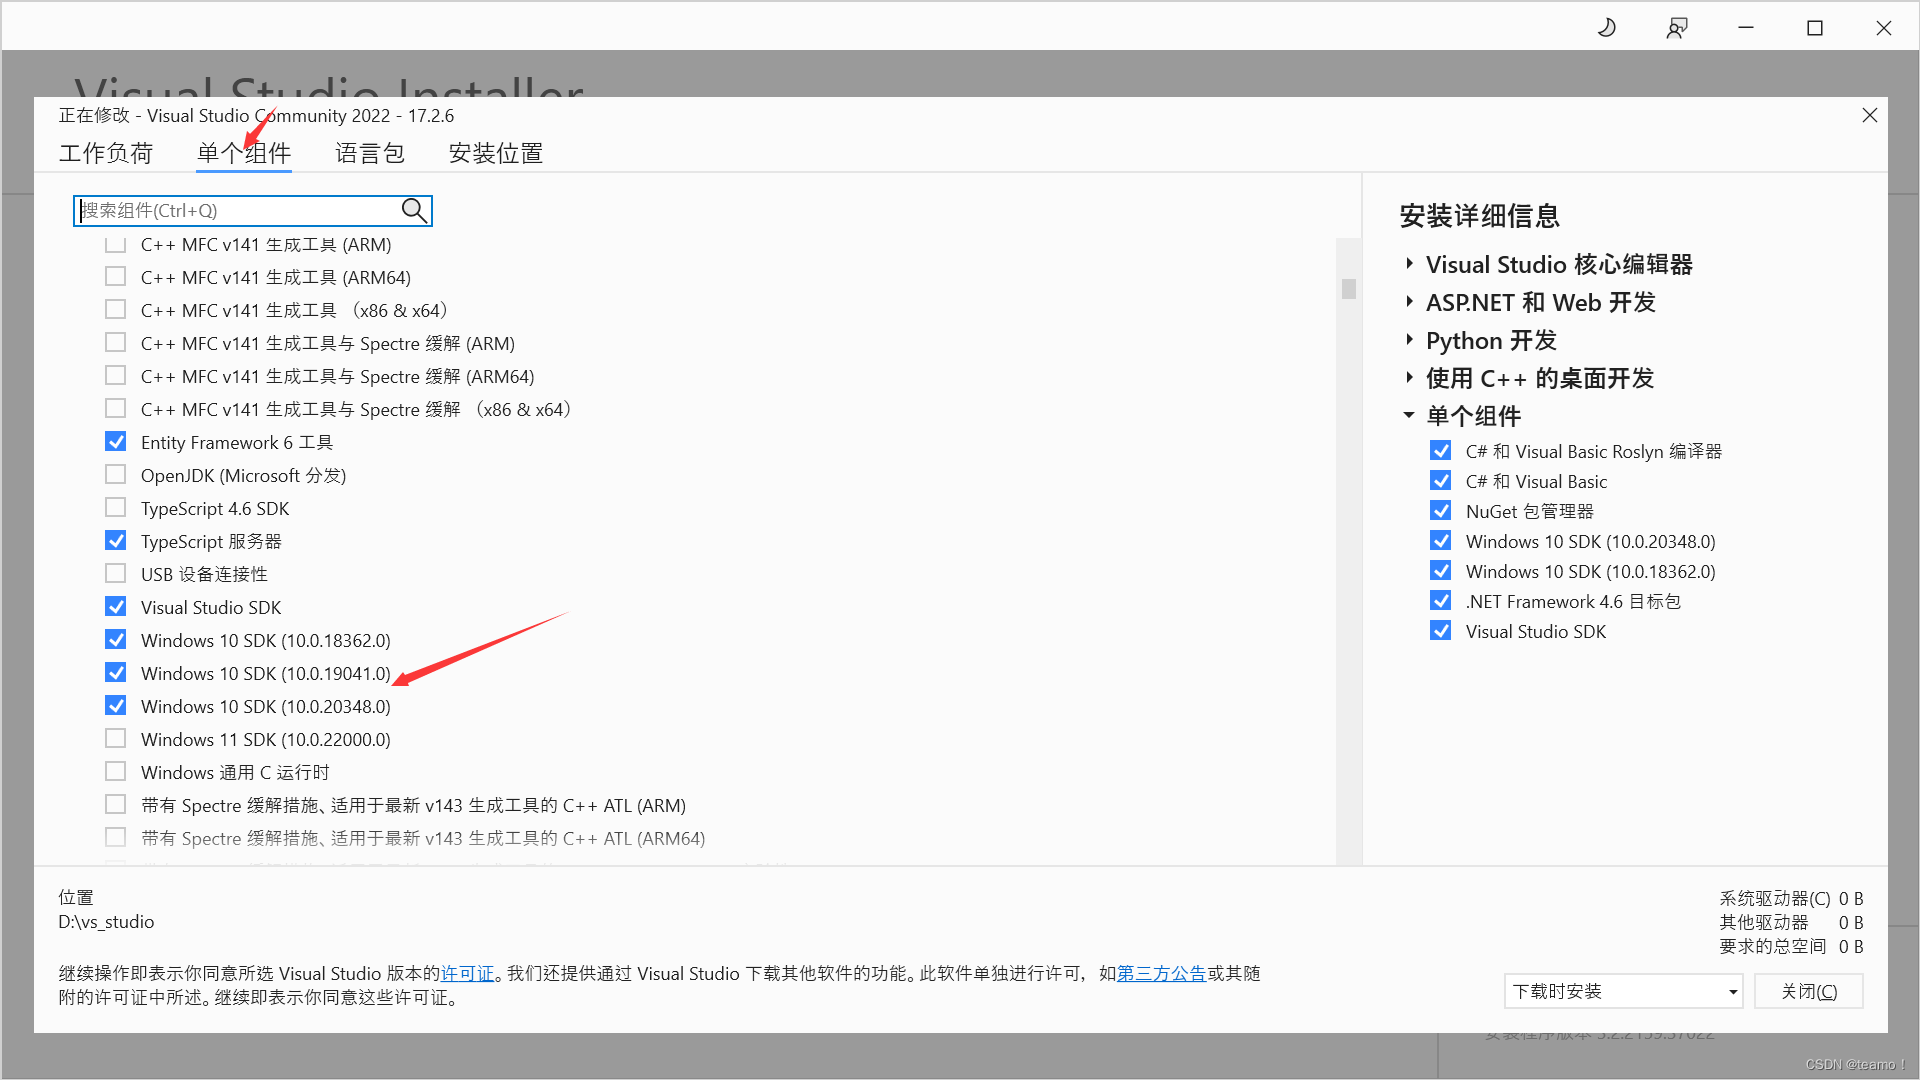Image resolution: width=1920 pixels, height=1080 pixels.
Task: Uncheck Visual Studio SDK in install details
Action: click(x=1440, y=631)
